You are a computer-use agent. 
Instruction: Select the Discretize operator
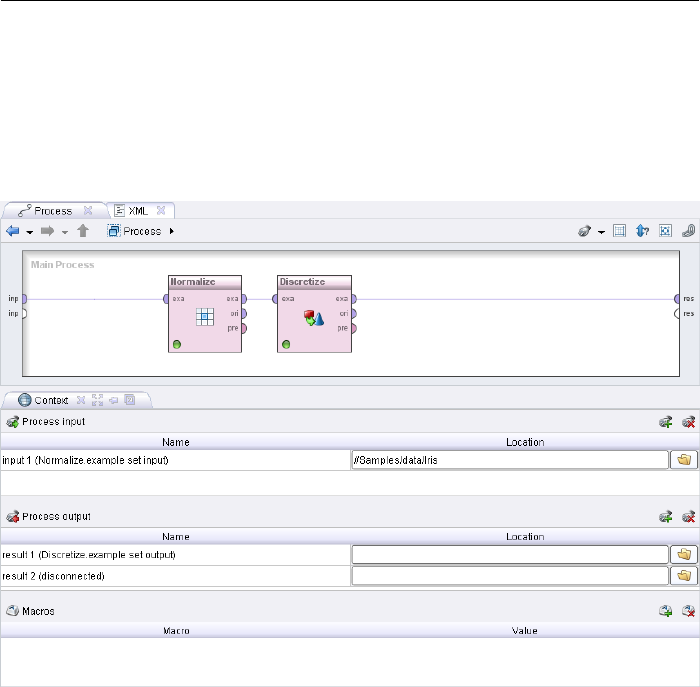(314, 314)
